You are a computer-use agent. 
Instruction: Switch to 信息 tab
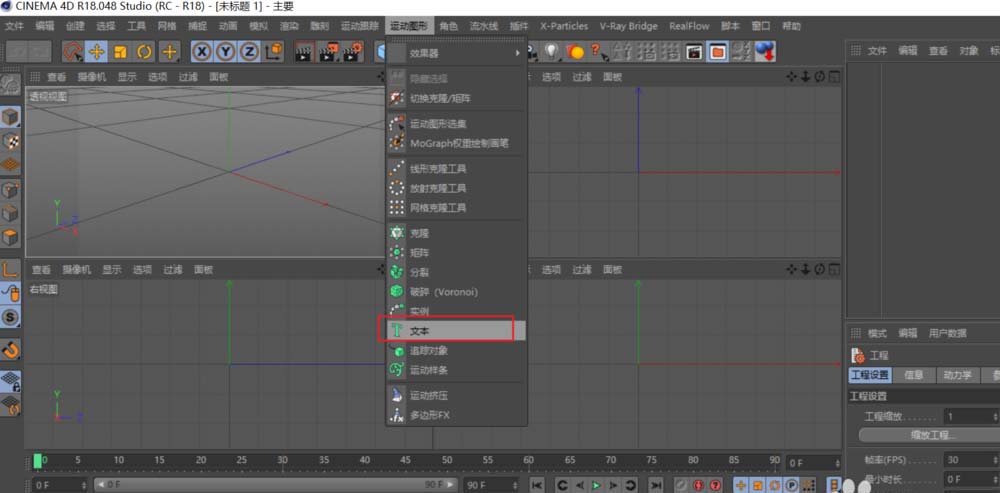[914, 375]
